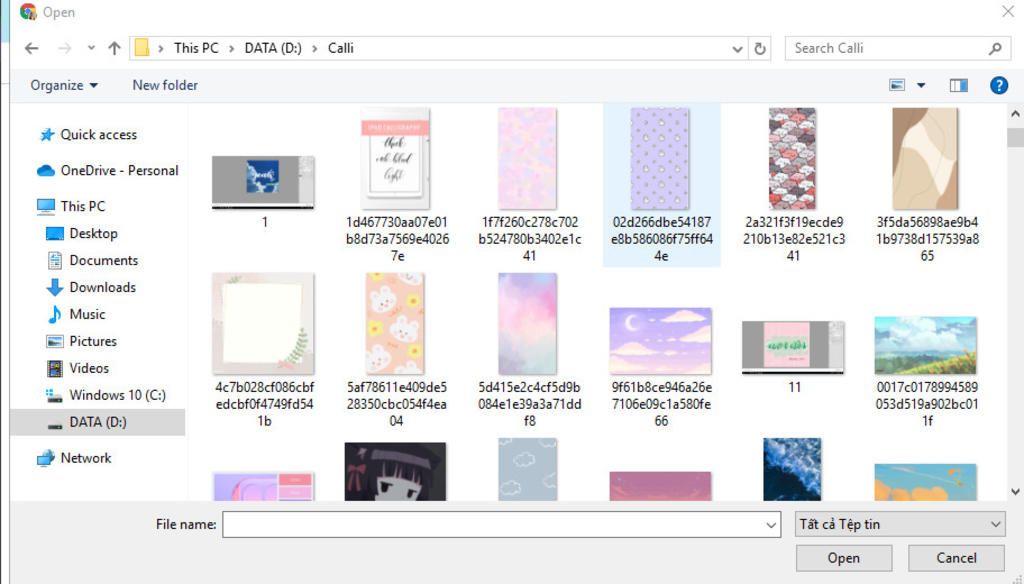
Task: Select the anime girl thumbnail
Action: click(x=395, y=472)
